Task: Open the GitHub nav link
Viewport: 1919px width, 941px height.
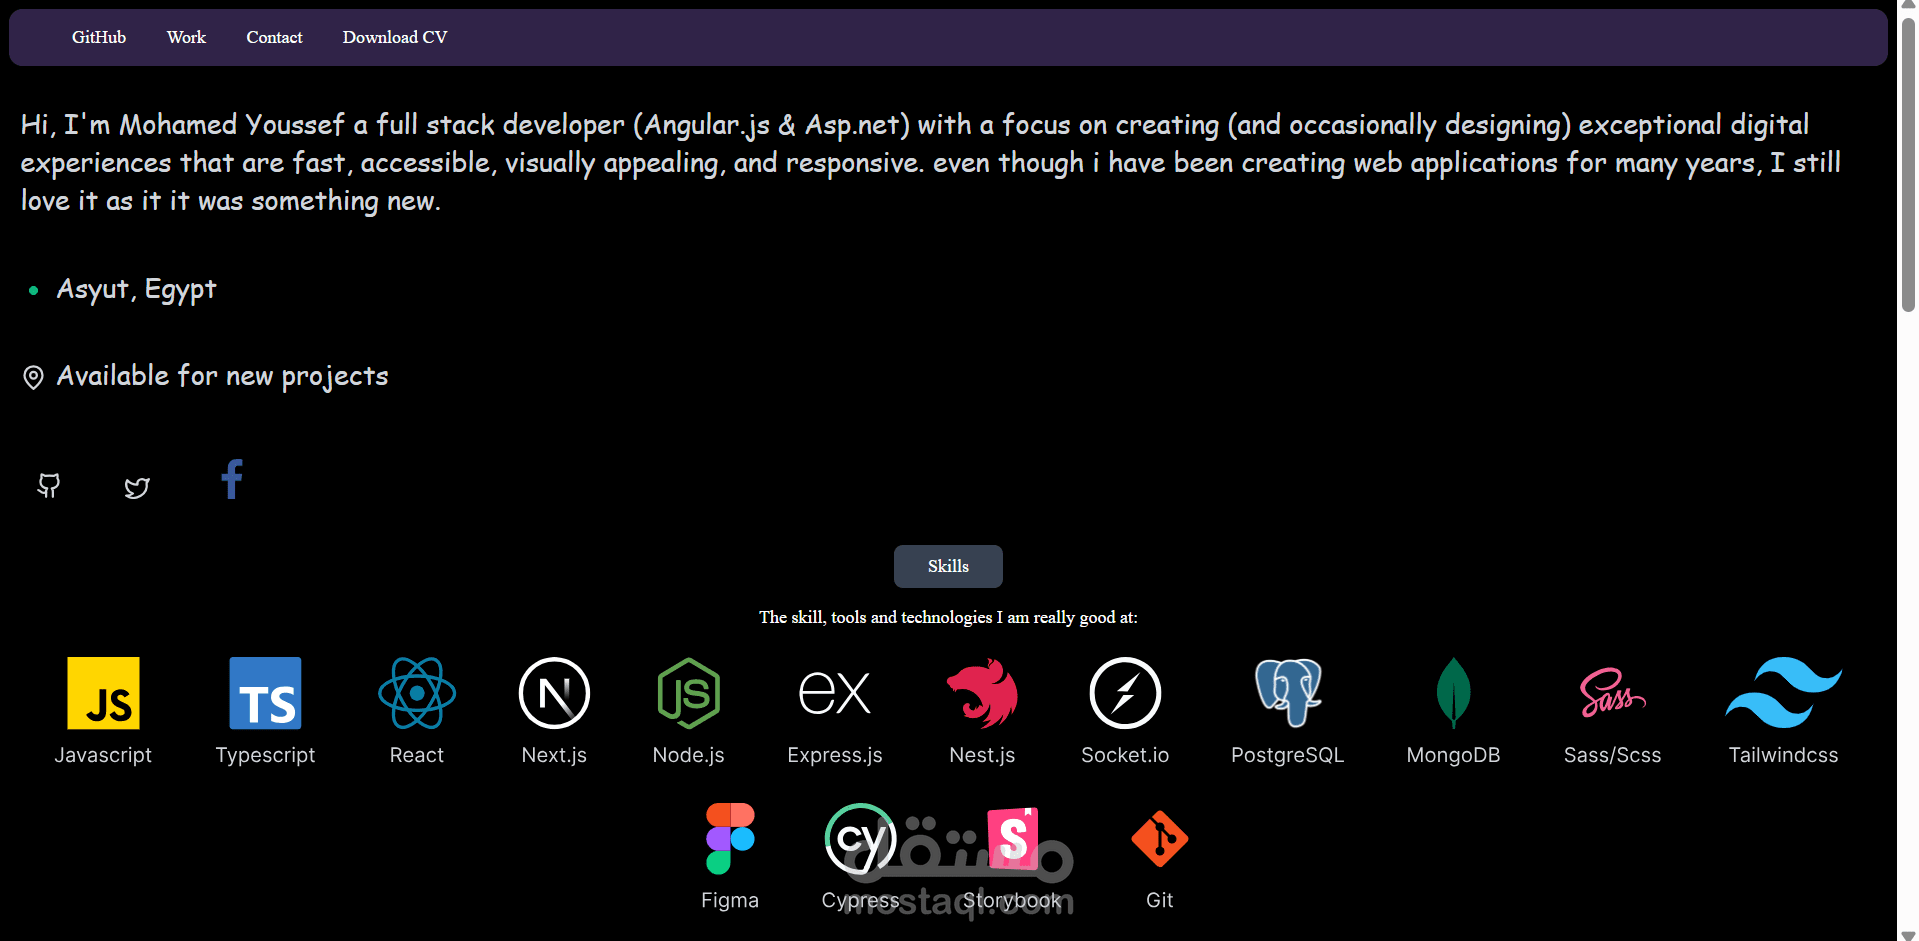Action: coord(99,37)
